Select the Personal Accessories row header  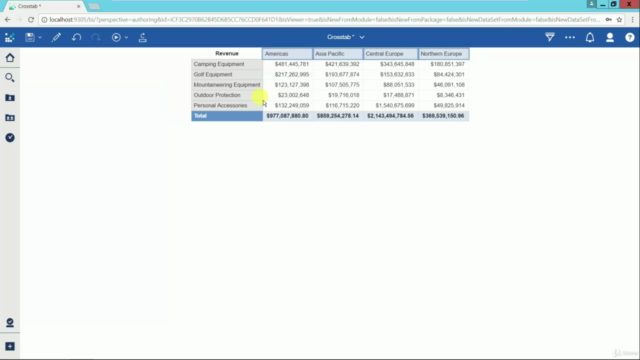click(x=227, y=105)
